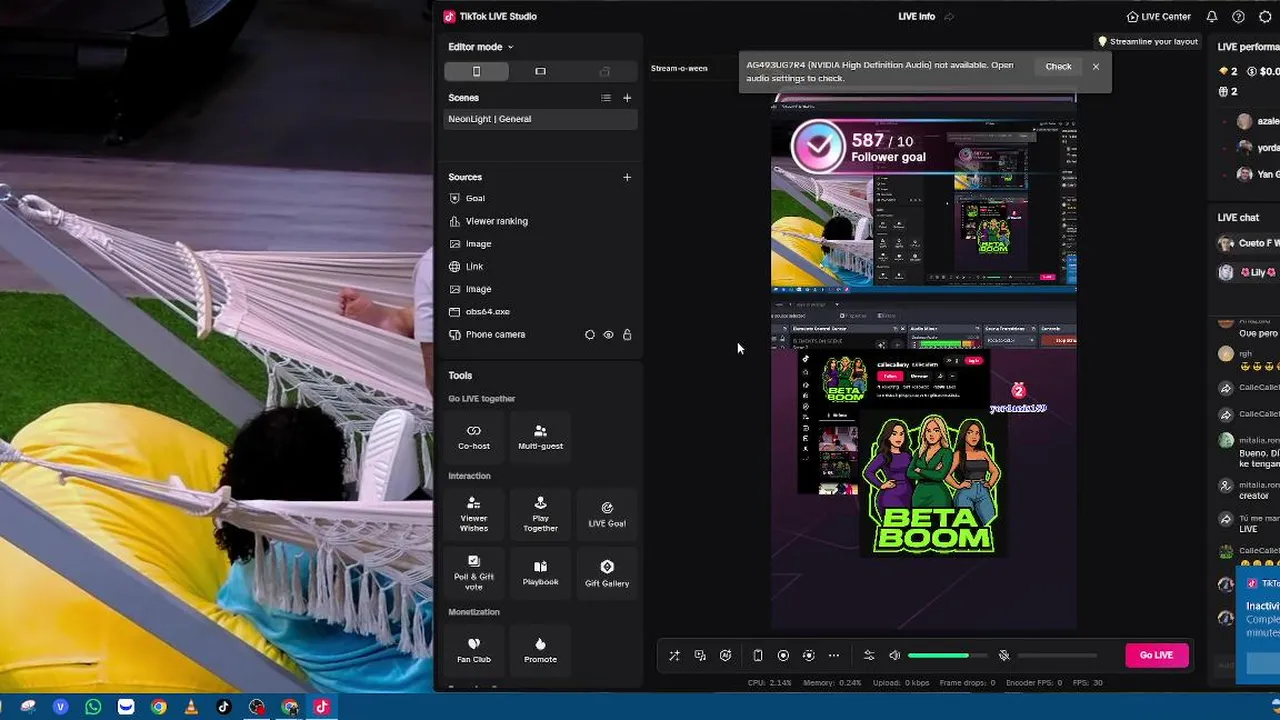Open the Fan Club monetization tool
The width and height of the screenshot is (1280, 720).
click(474, 649)
